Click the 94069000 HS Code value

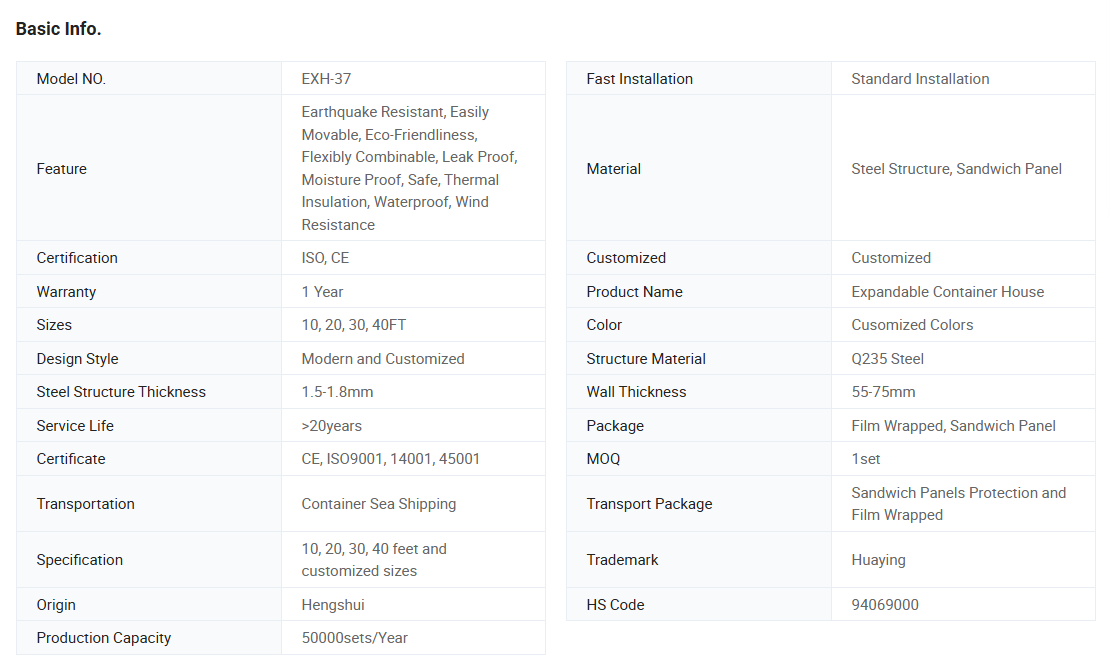pyautogui.click(x=885, y=605)
